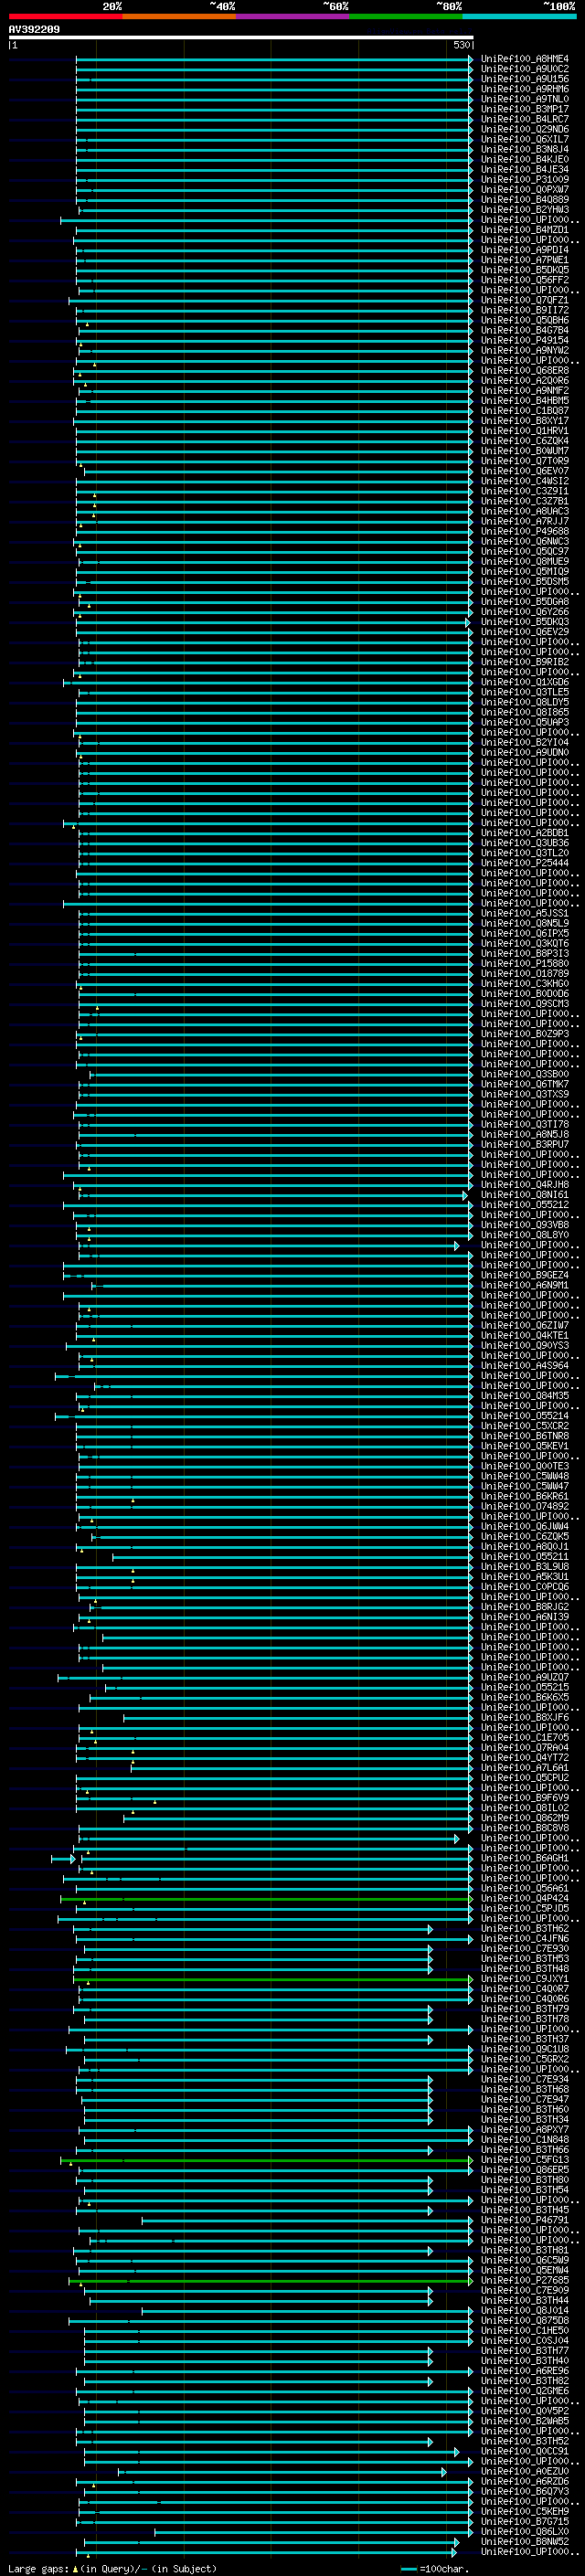The width and height of the screenshot is (585, 2576).
Task: Select the UniRef100_B8NW52 hit label
Action: tap(524, 2541)
